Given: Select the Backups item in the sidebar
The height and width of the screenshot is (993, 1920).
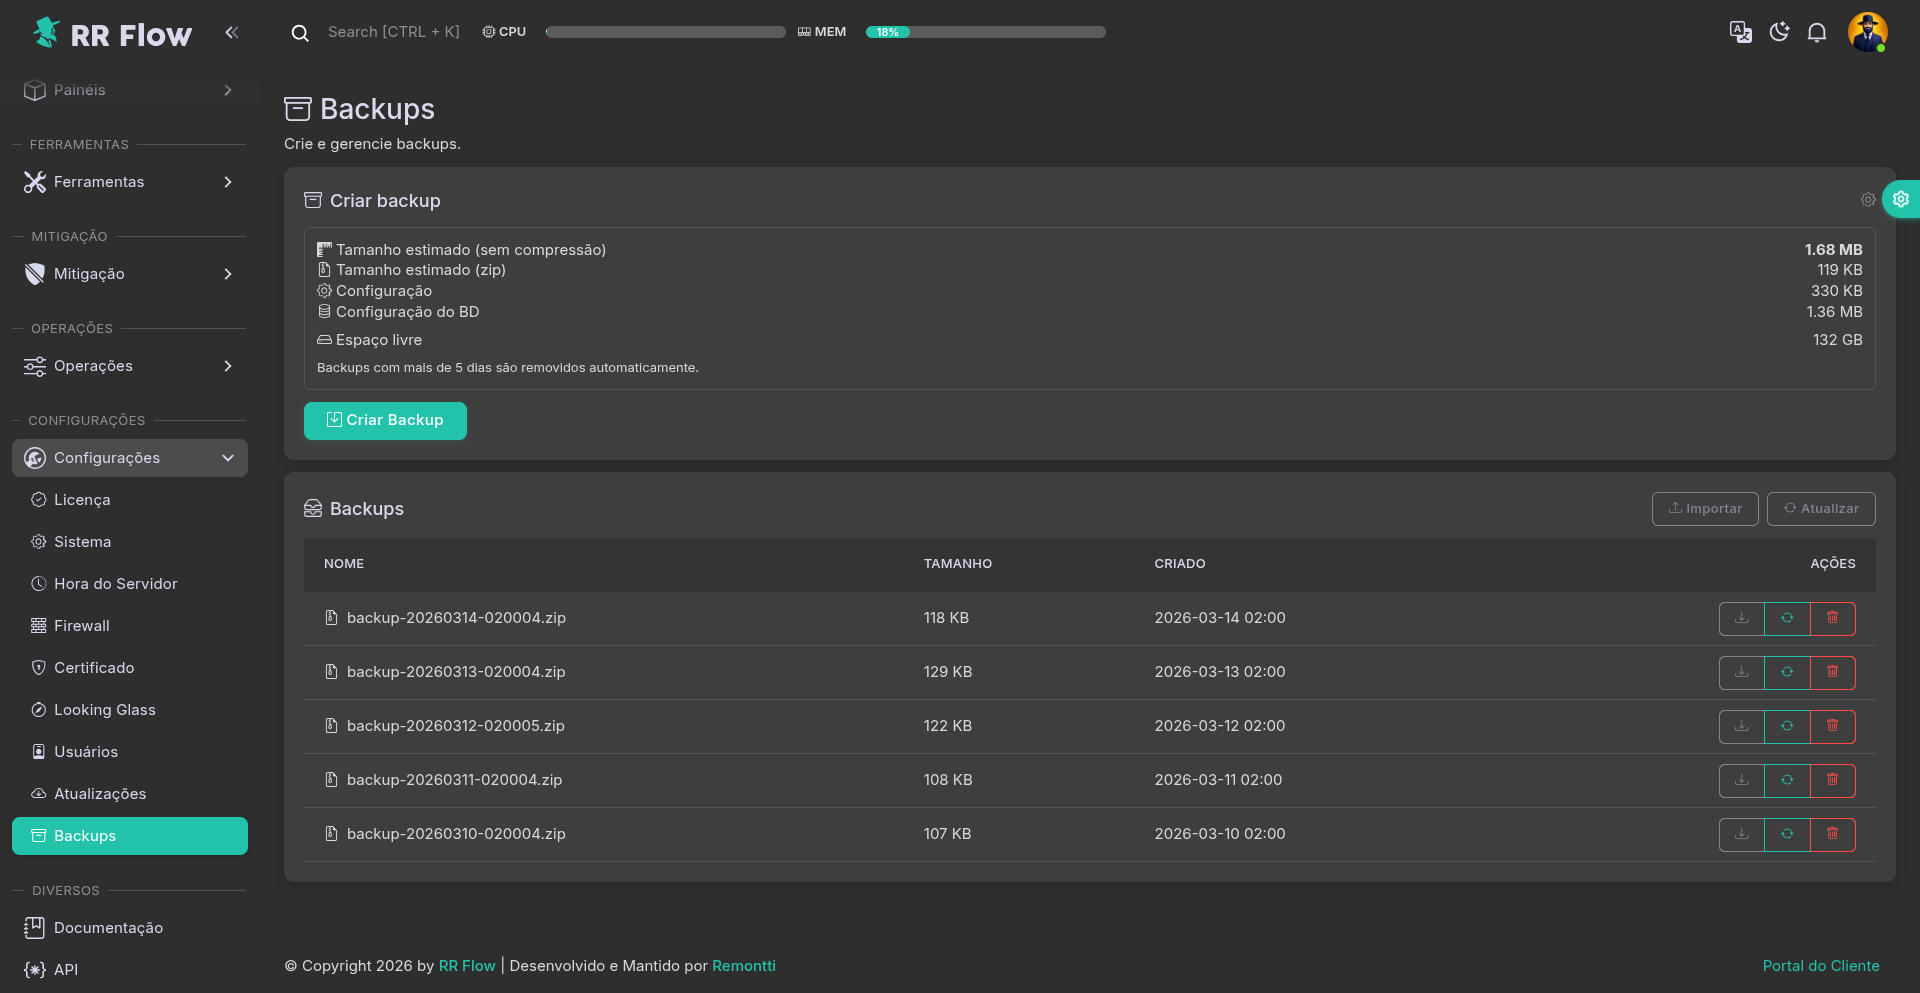Looking at the screenshot, I should click(x=84, y=835).
